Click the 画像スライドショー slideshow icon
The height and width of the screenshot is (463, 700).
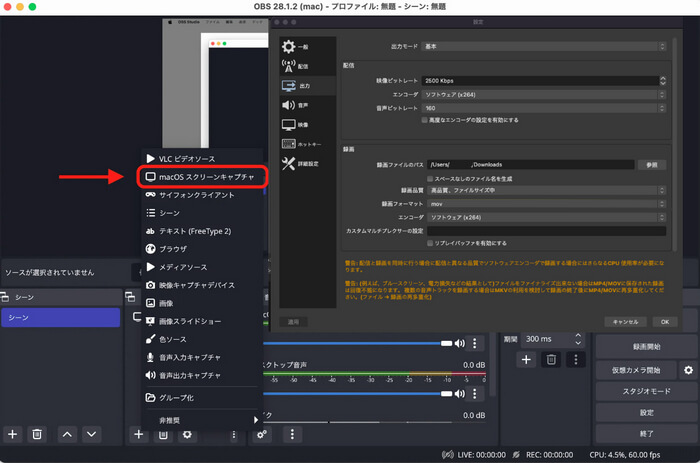[x=150, y=321]
